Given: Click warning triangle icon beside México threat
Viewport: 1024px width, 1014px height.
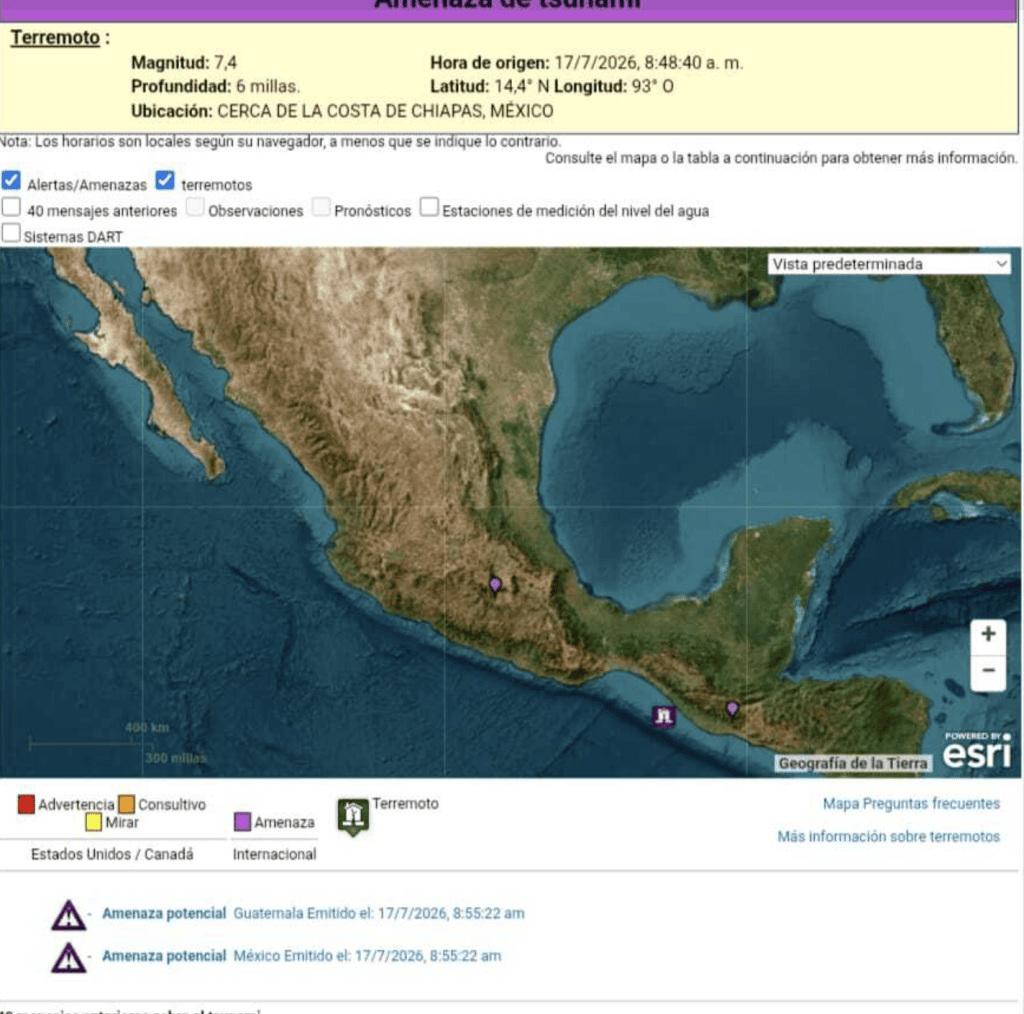Looking at the screenshot, I should (69, 958).
